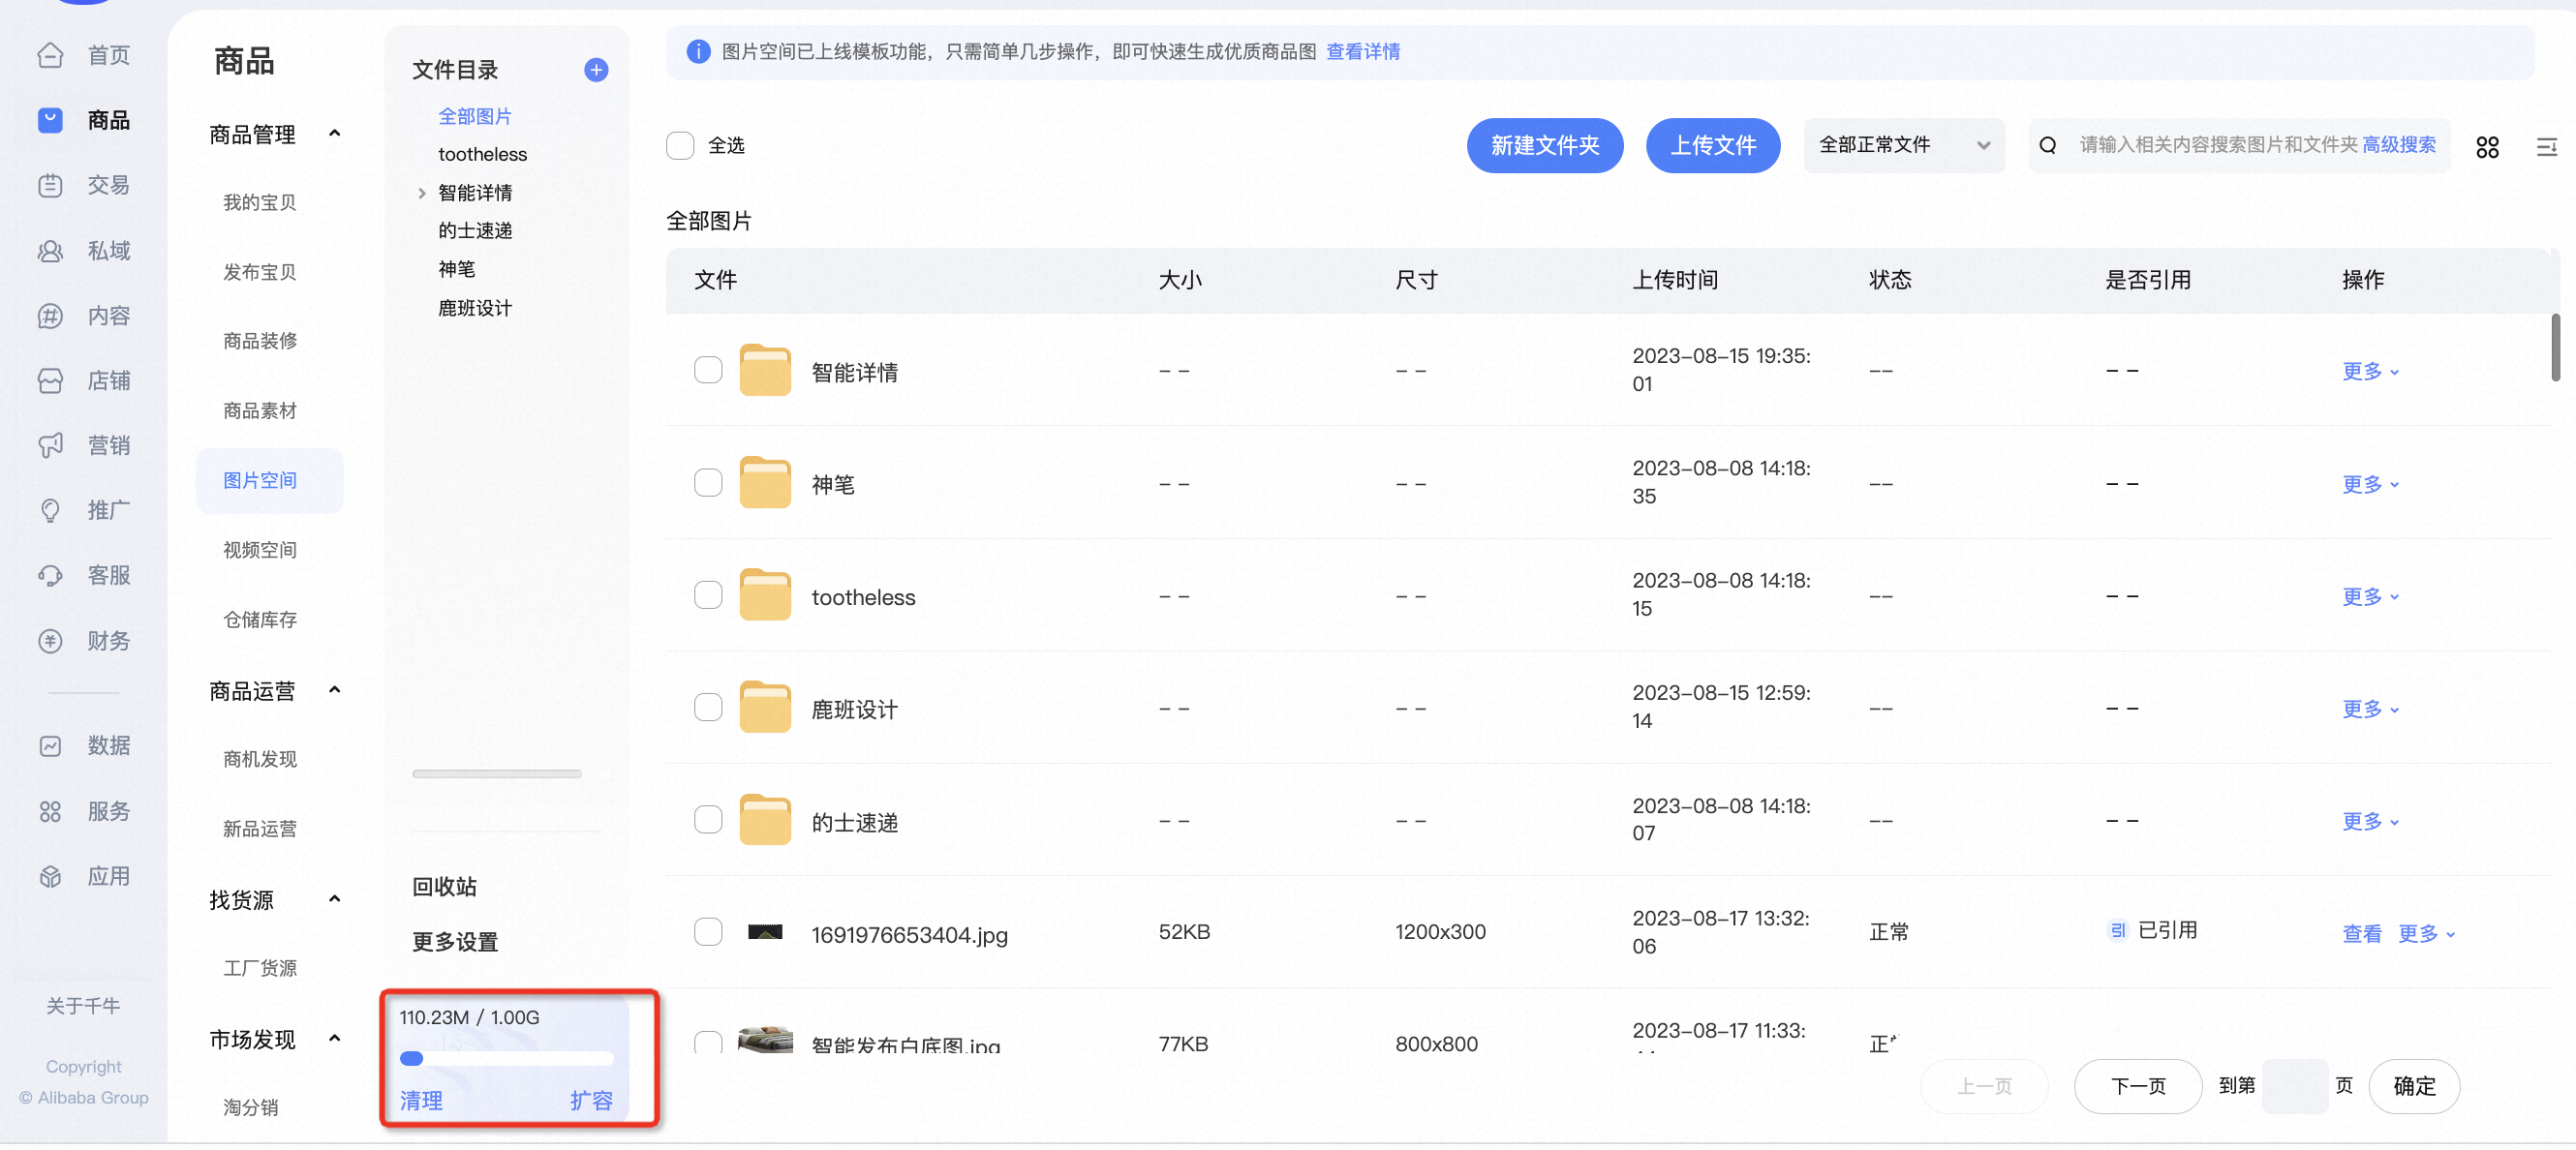Collapse the 市场发现 section
2576x1150 pixels.
[335, 1038]
